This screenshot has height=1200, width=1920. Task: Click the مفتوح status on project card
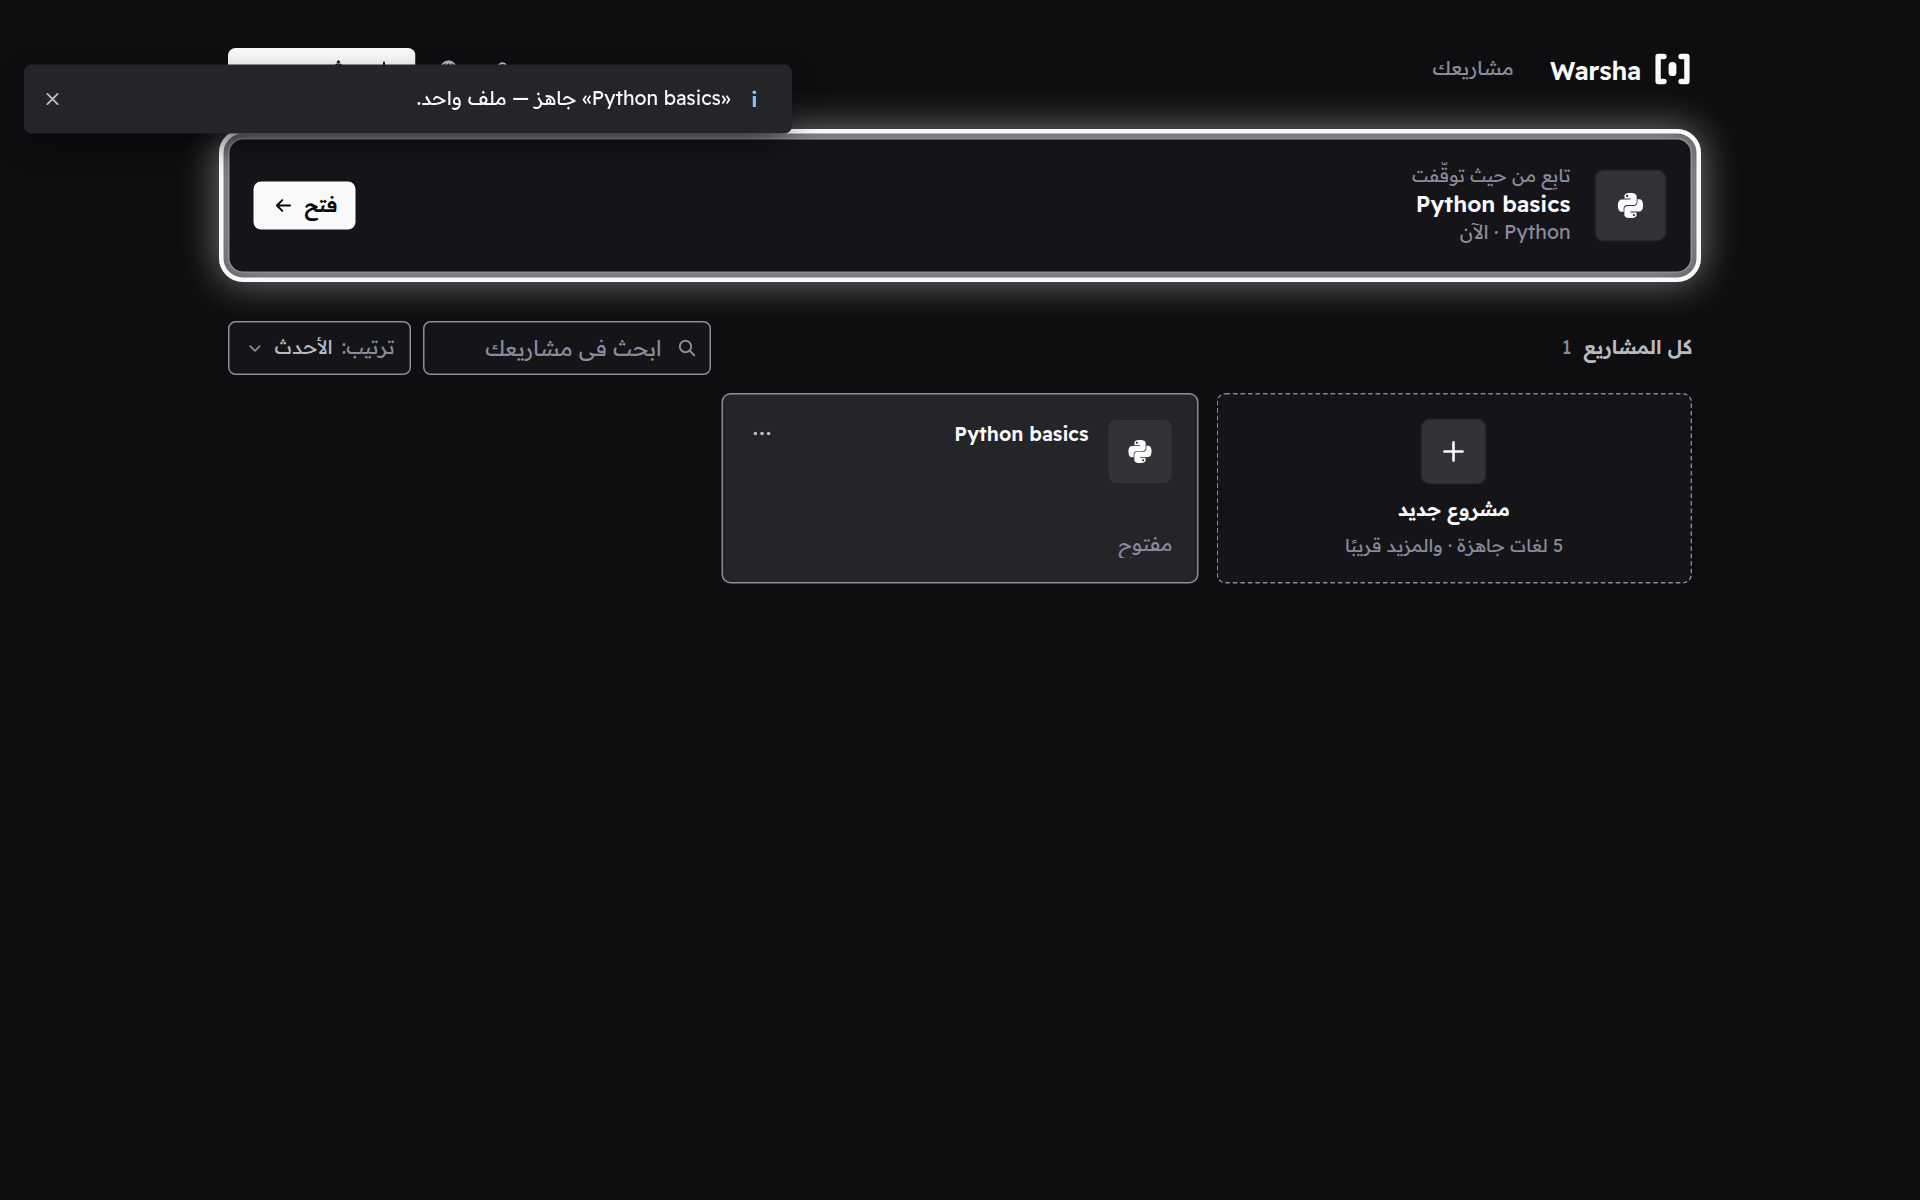coord(1145,545)
